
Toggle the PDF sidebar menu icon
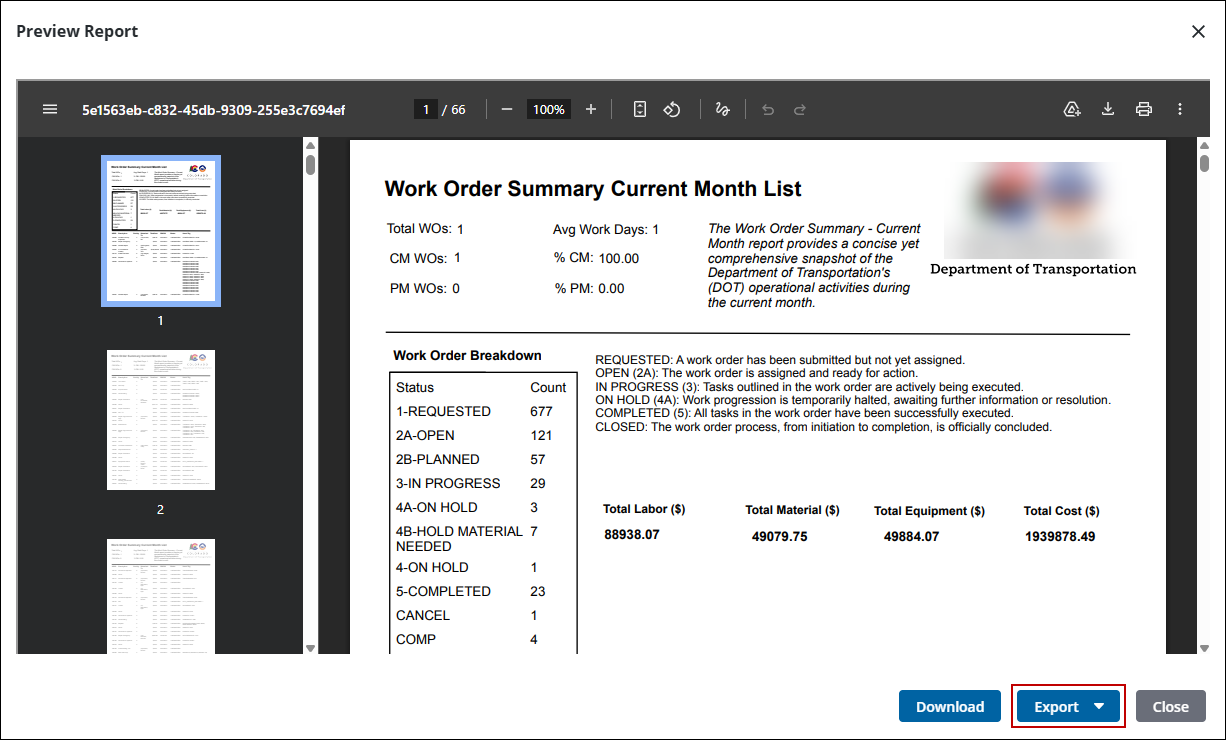point(50,110)
